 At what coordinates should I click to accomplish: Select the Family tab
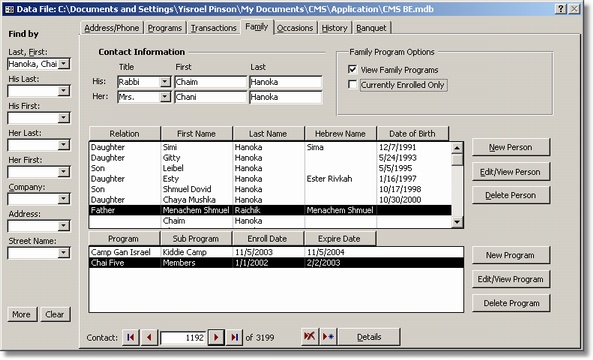pyautogui.click(x=256, y=27)
